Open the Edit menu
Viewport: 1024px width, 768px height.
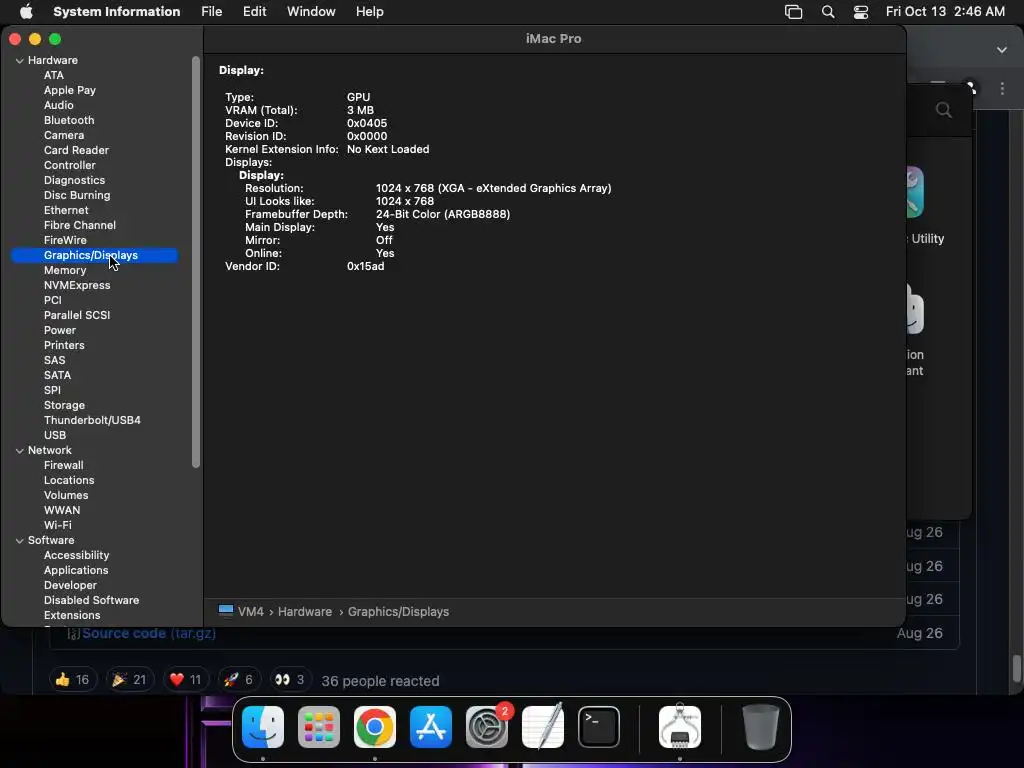coord(254,12)
